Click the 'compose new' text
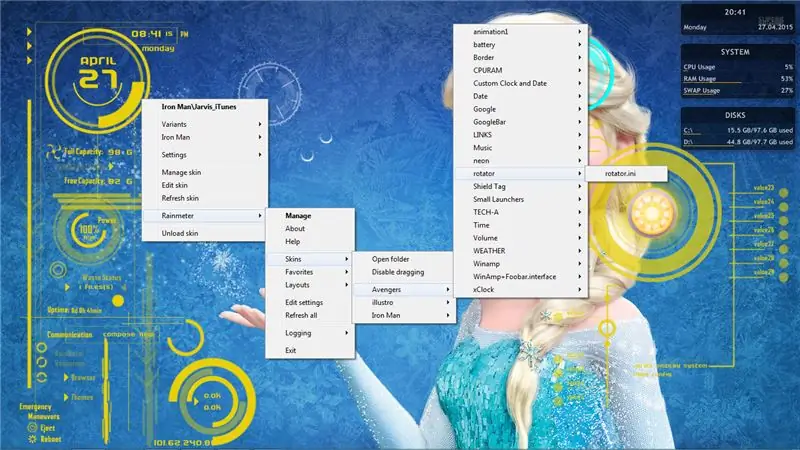 [x=128, y=334]
